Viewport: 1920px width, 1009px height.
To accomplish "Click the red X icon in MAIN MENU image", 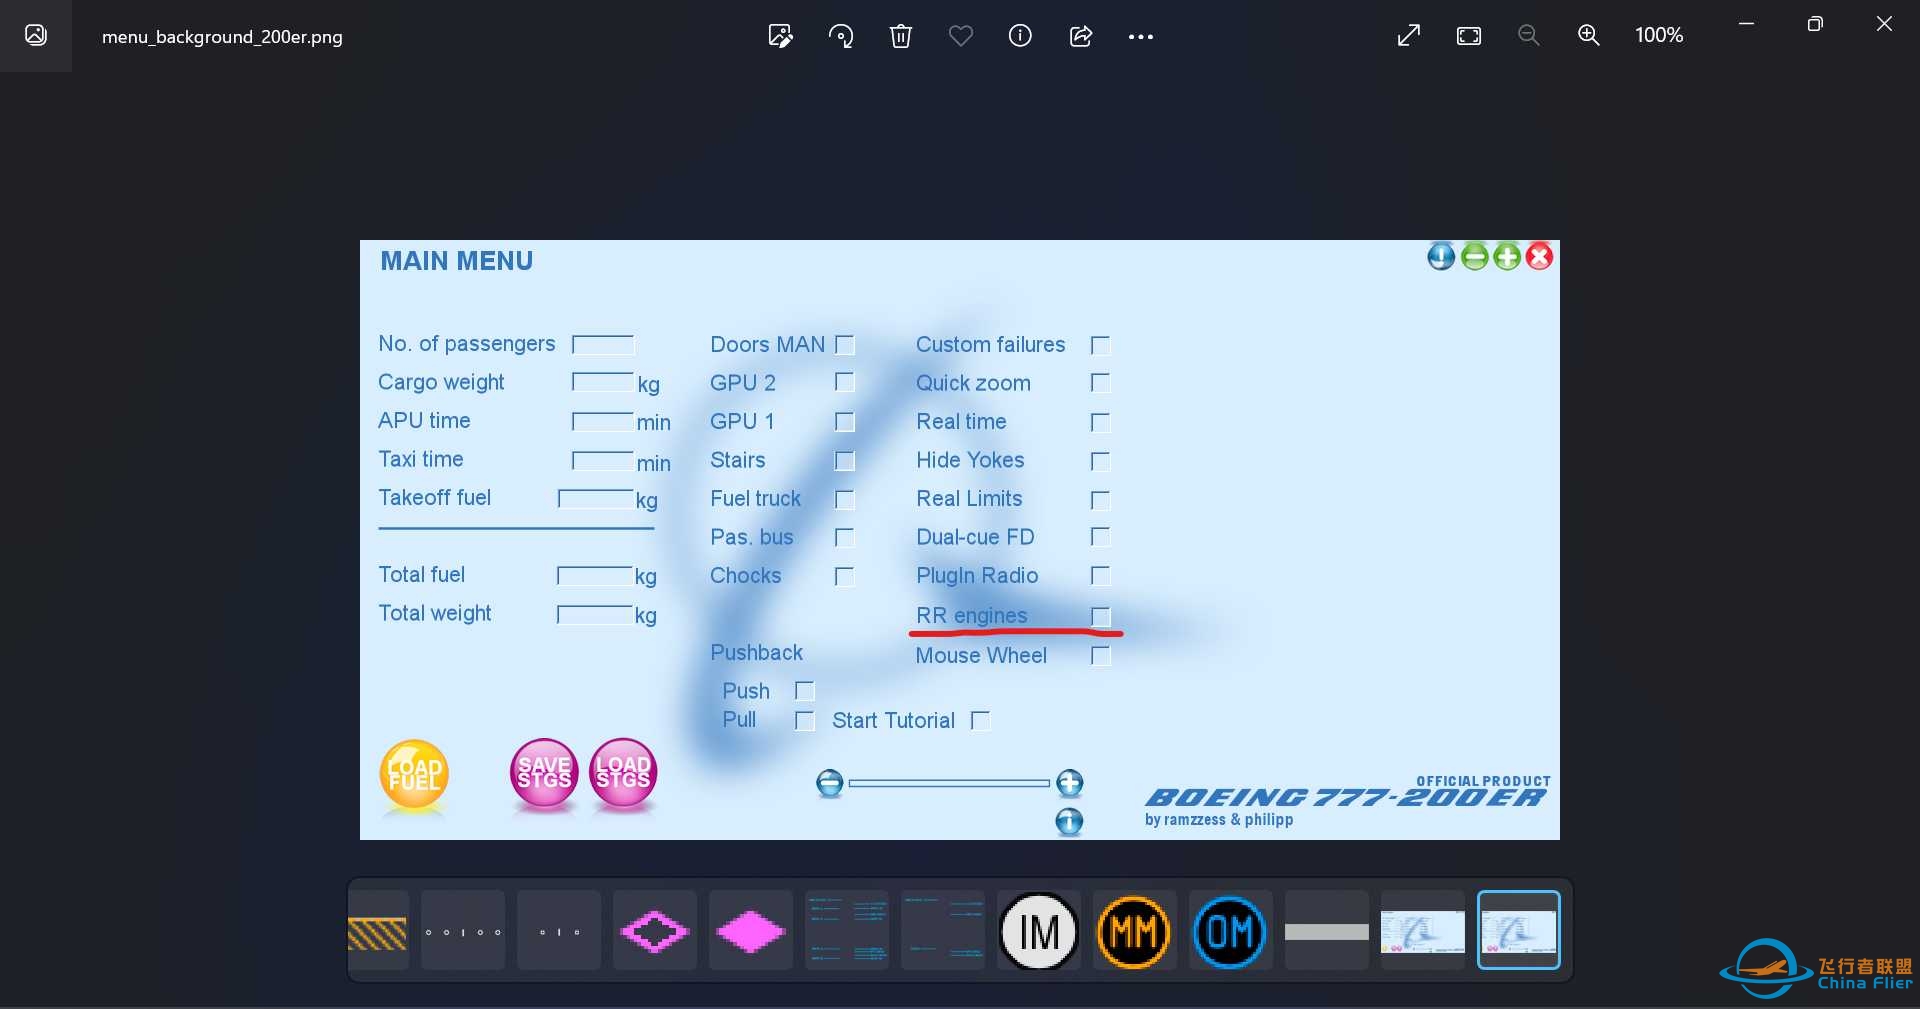I will click(1540, 257).
